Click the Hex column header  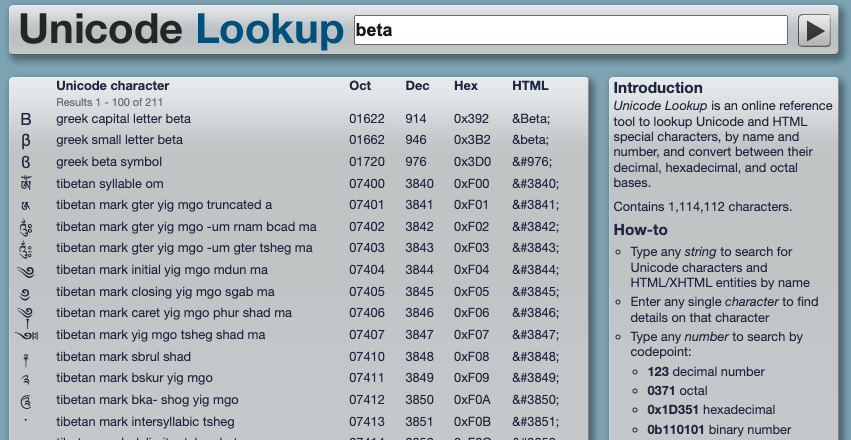pos(466,86)
